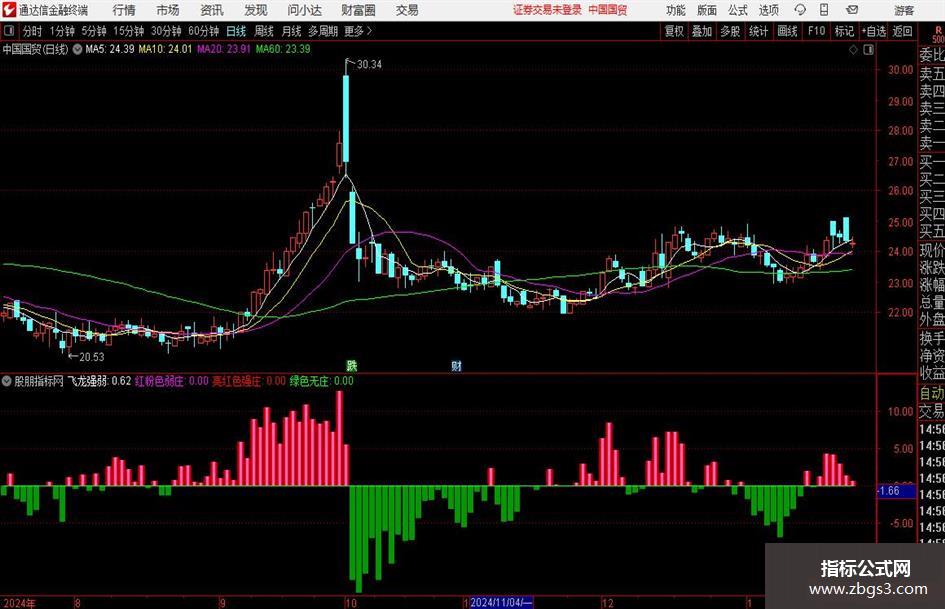Screen dimensions: 945x609
Task: Open F10 company info
Action: pyautogui.click(x=816, y=31)
